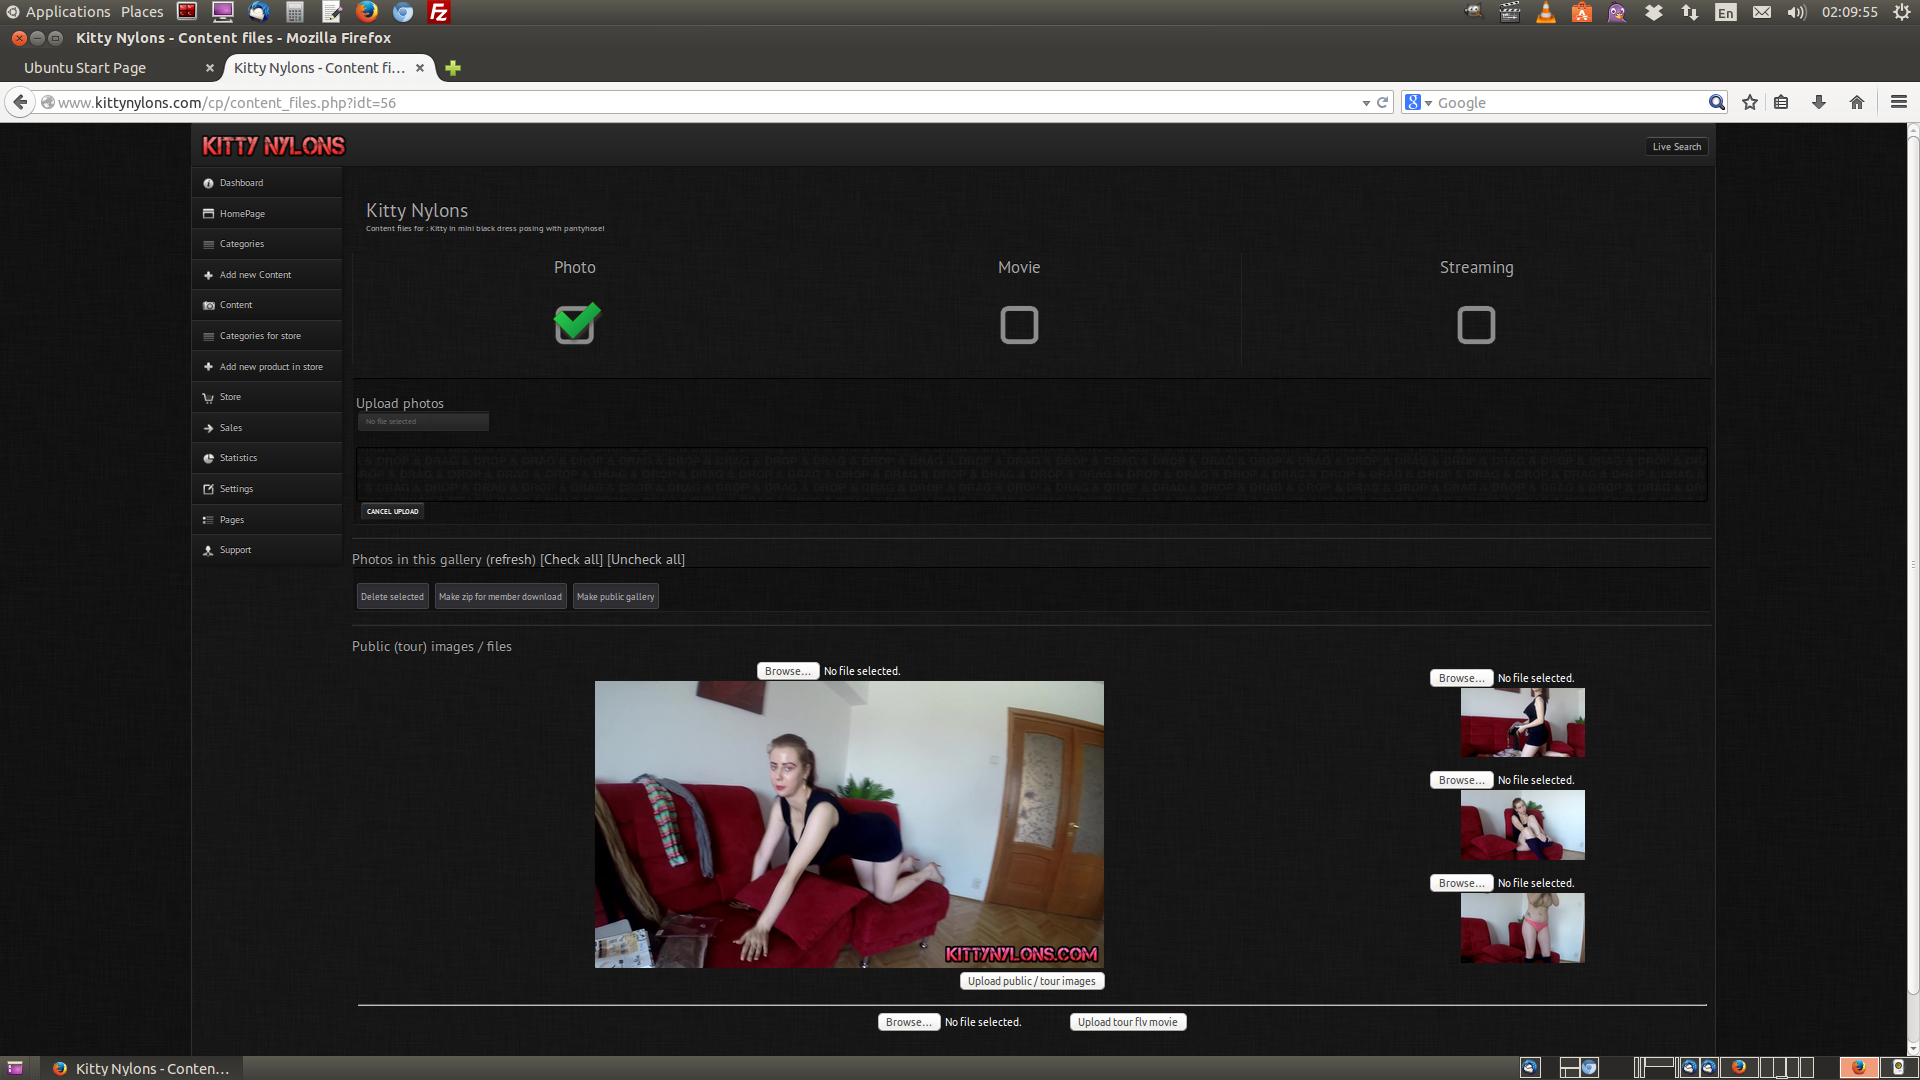Open the downloads arrow icon
The width and height of the screenshot is (1920, 1080).
tap(1819, 103)
